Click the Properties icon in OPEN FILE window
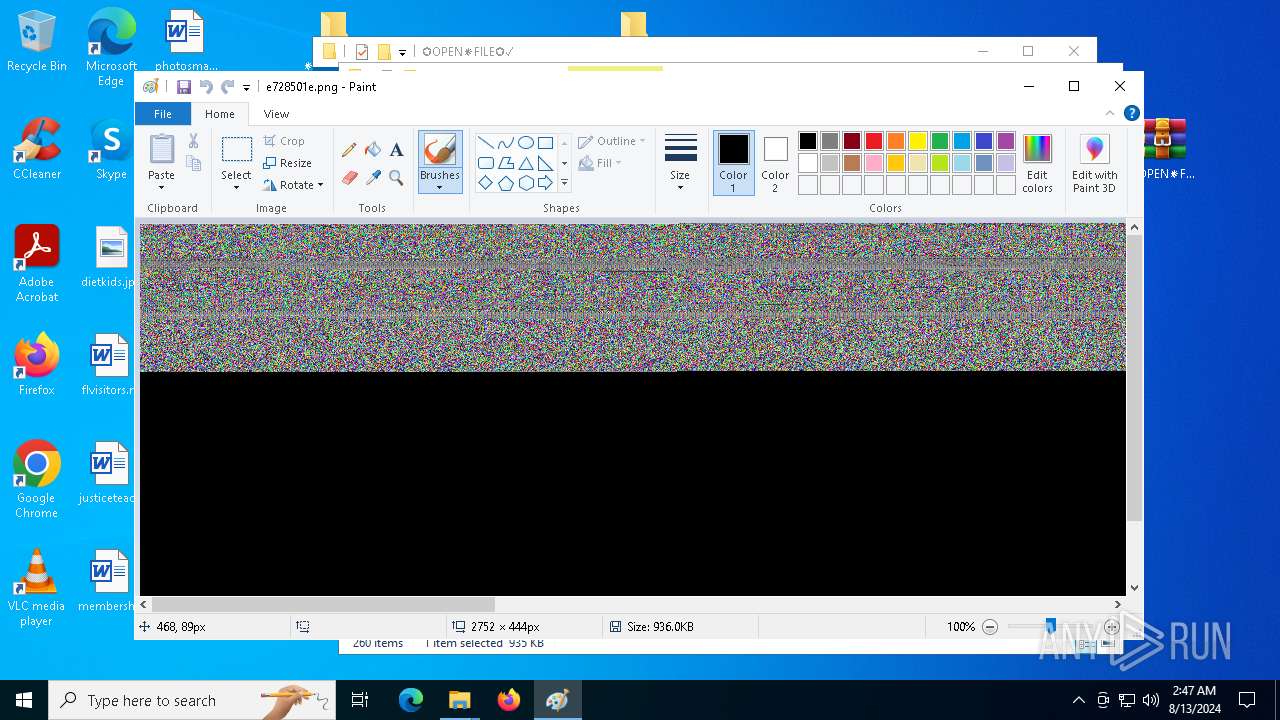1280x720 pixels. click(362, 52)
